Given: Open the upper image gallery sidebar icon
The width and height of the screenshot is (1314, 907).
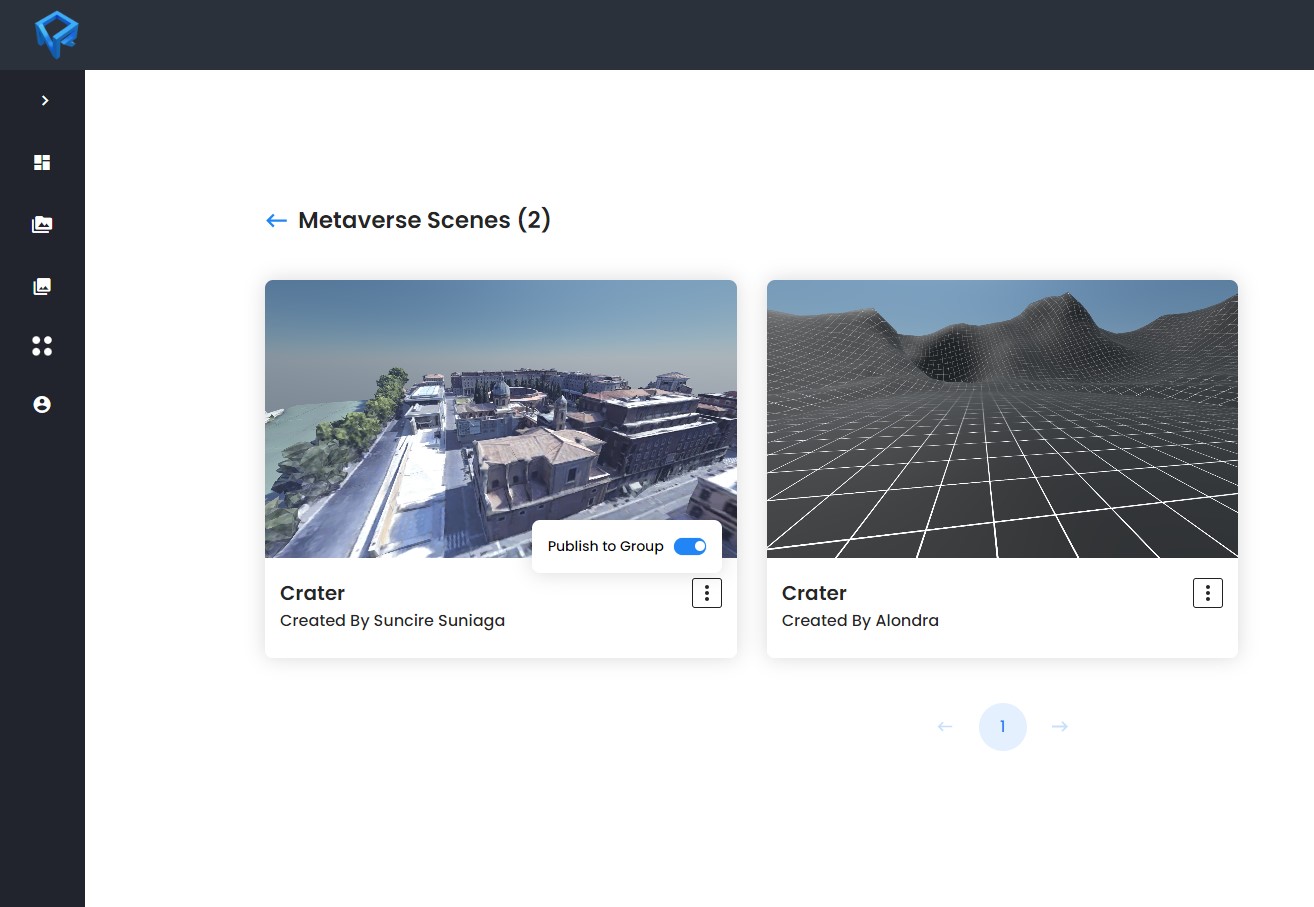Looking at the screenshot, I should point(42,224).
